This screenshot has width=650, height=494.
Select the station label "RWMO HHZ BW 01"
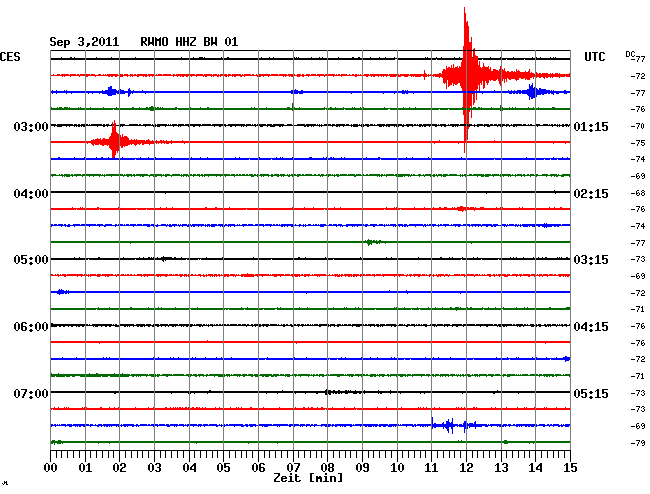point(189,42)
